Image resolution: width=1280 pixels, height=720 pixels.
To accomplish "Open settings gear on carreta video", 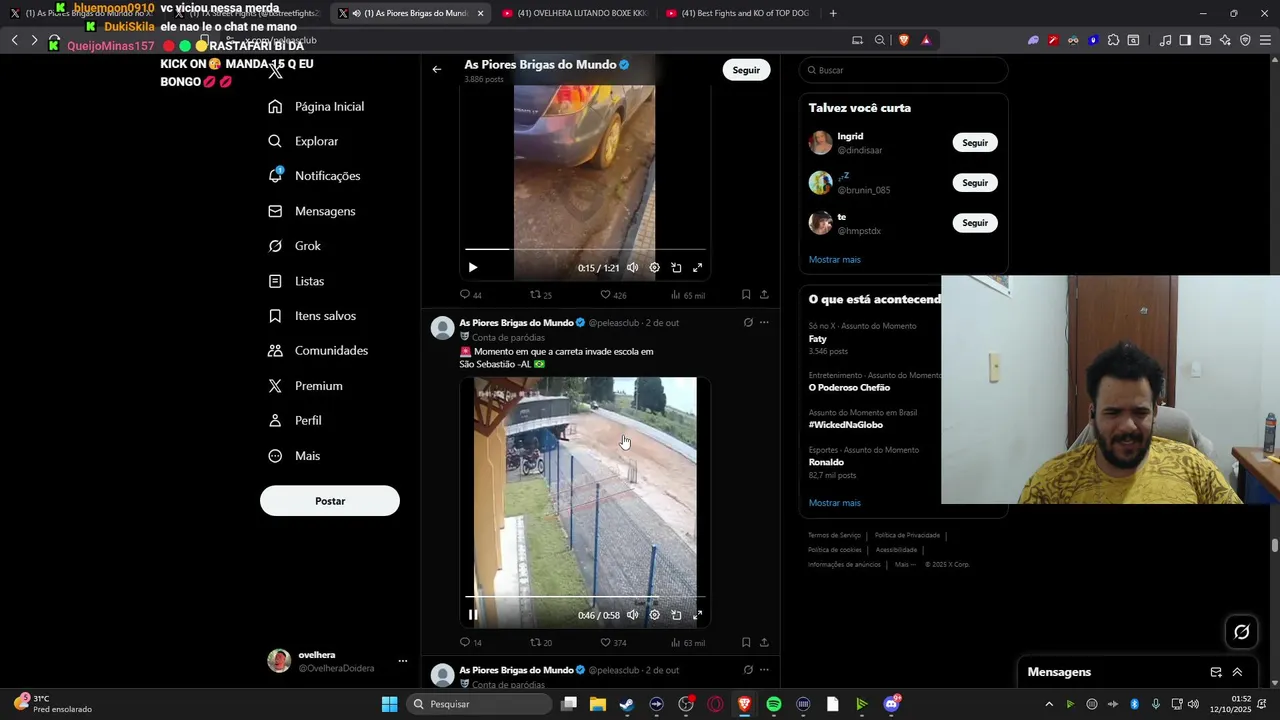I will 655,615.
